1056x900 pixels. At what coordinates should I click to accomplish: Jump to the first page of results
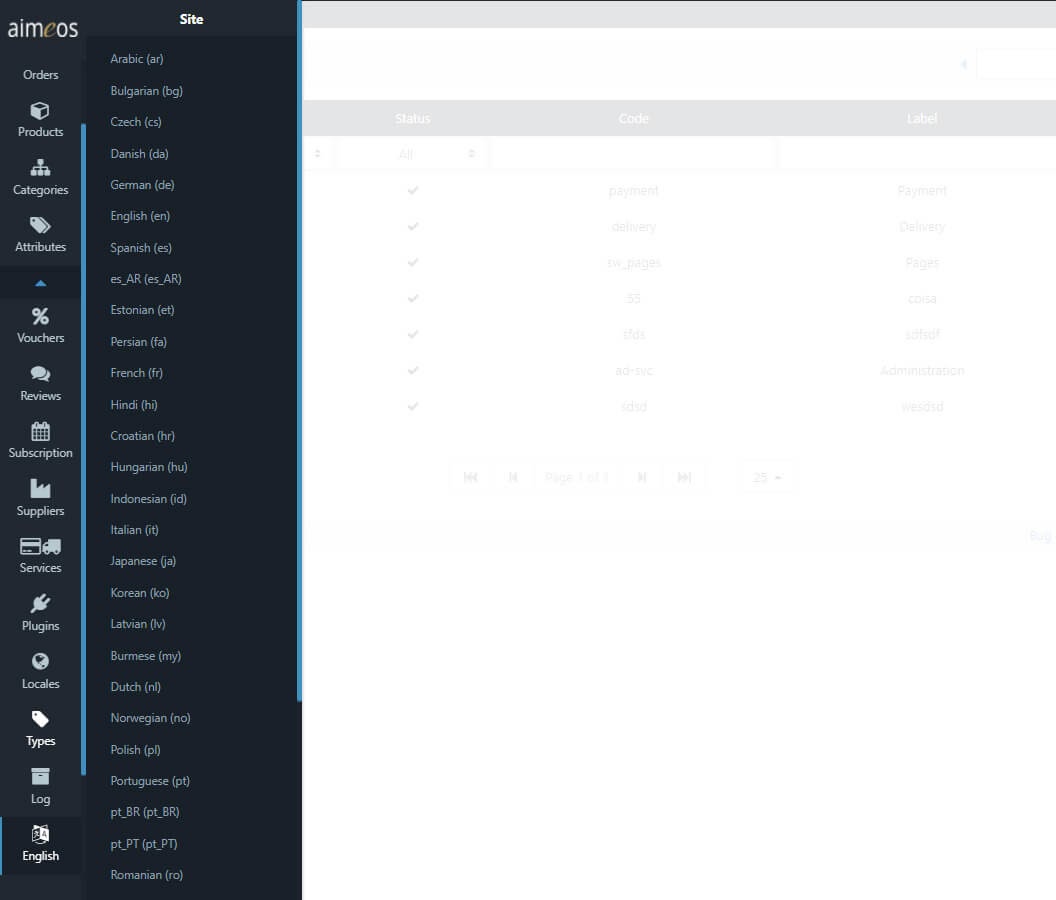pyautogui.click(x=470, y=477)
